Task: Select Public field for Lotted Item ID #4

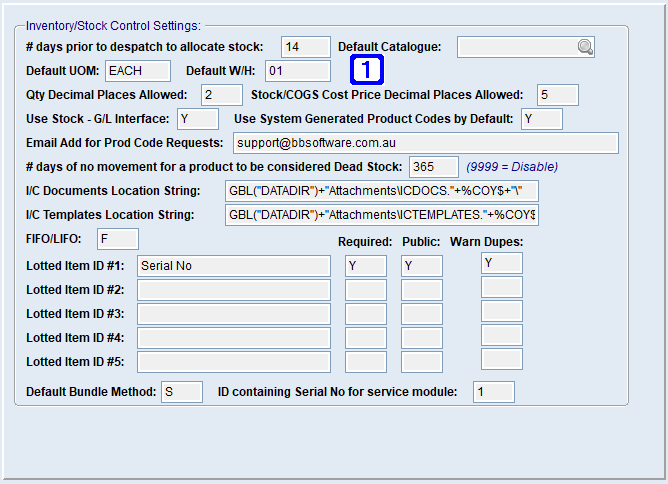Action: click(422, 338)
